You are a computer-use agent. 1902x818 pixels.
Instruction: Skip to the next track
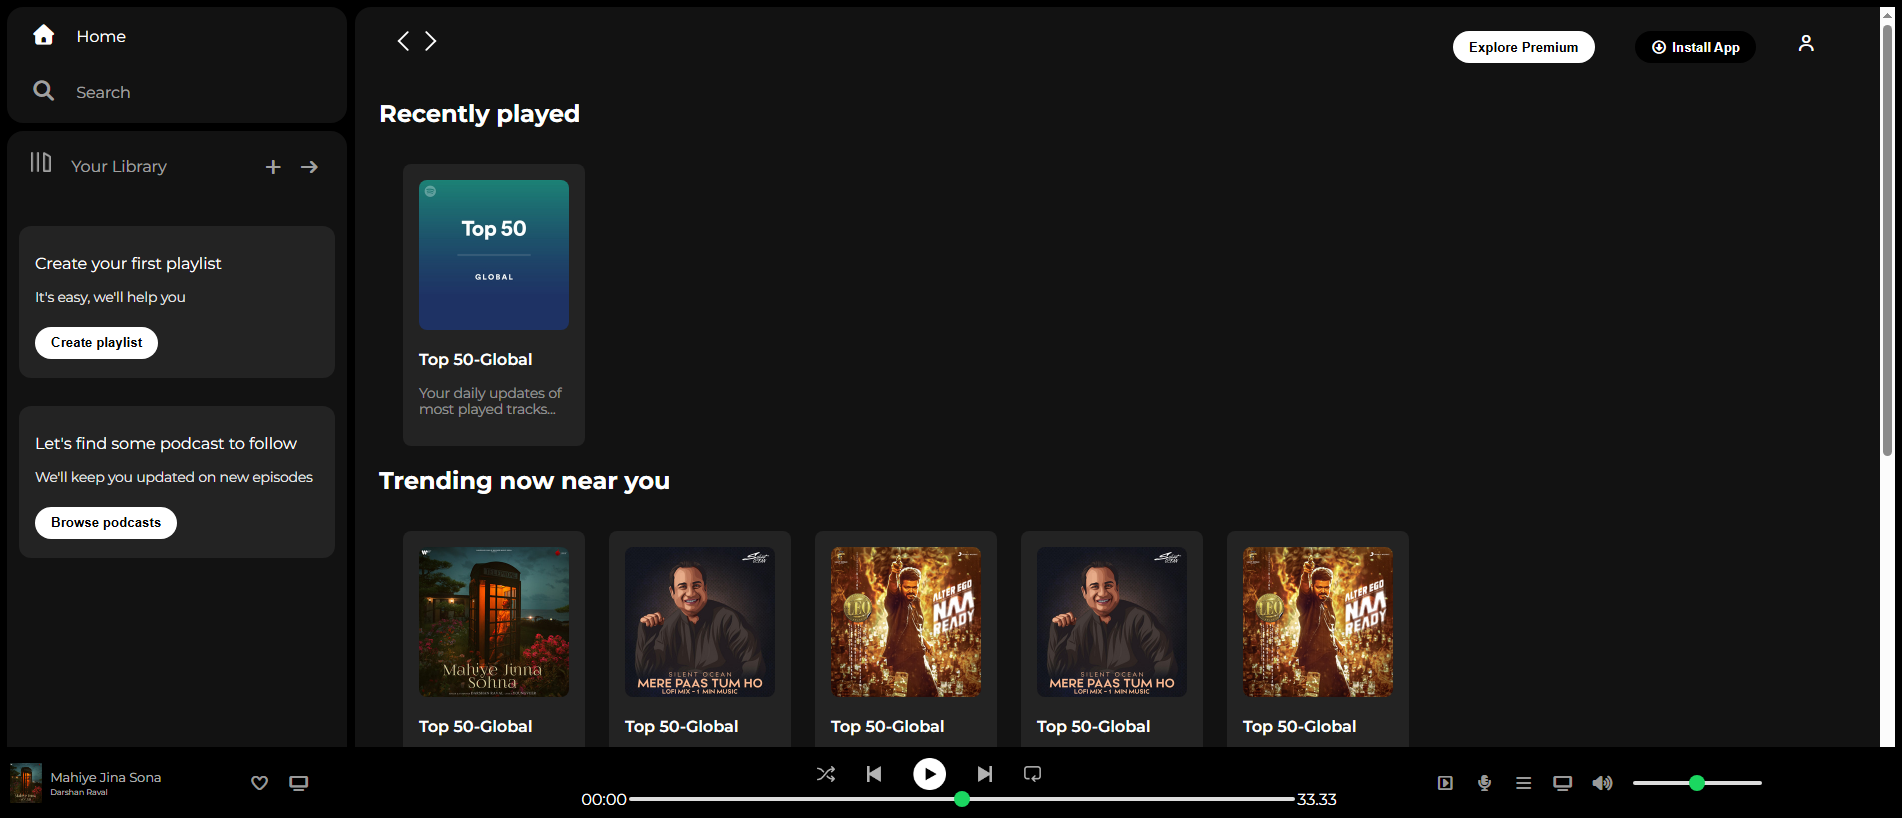(985, 774)
